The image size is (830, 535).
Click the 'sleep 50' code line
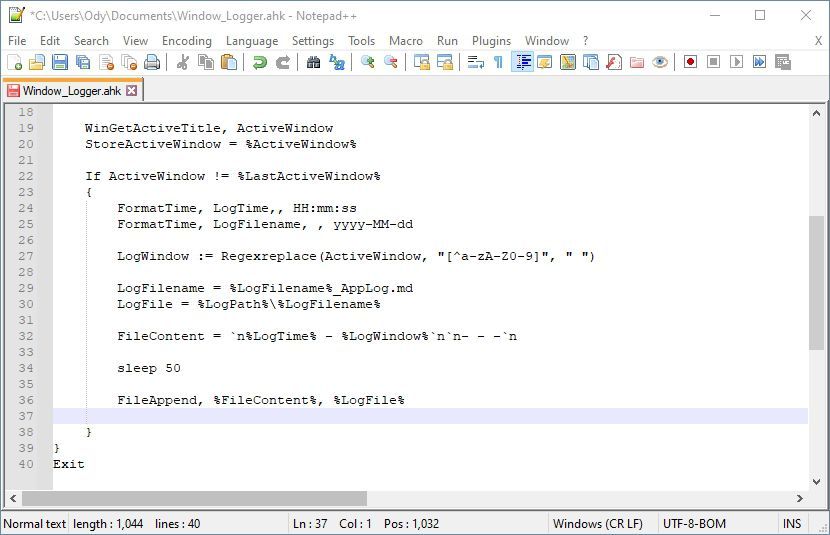149,368
